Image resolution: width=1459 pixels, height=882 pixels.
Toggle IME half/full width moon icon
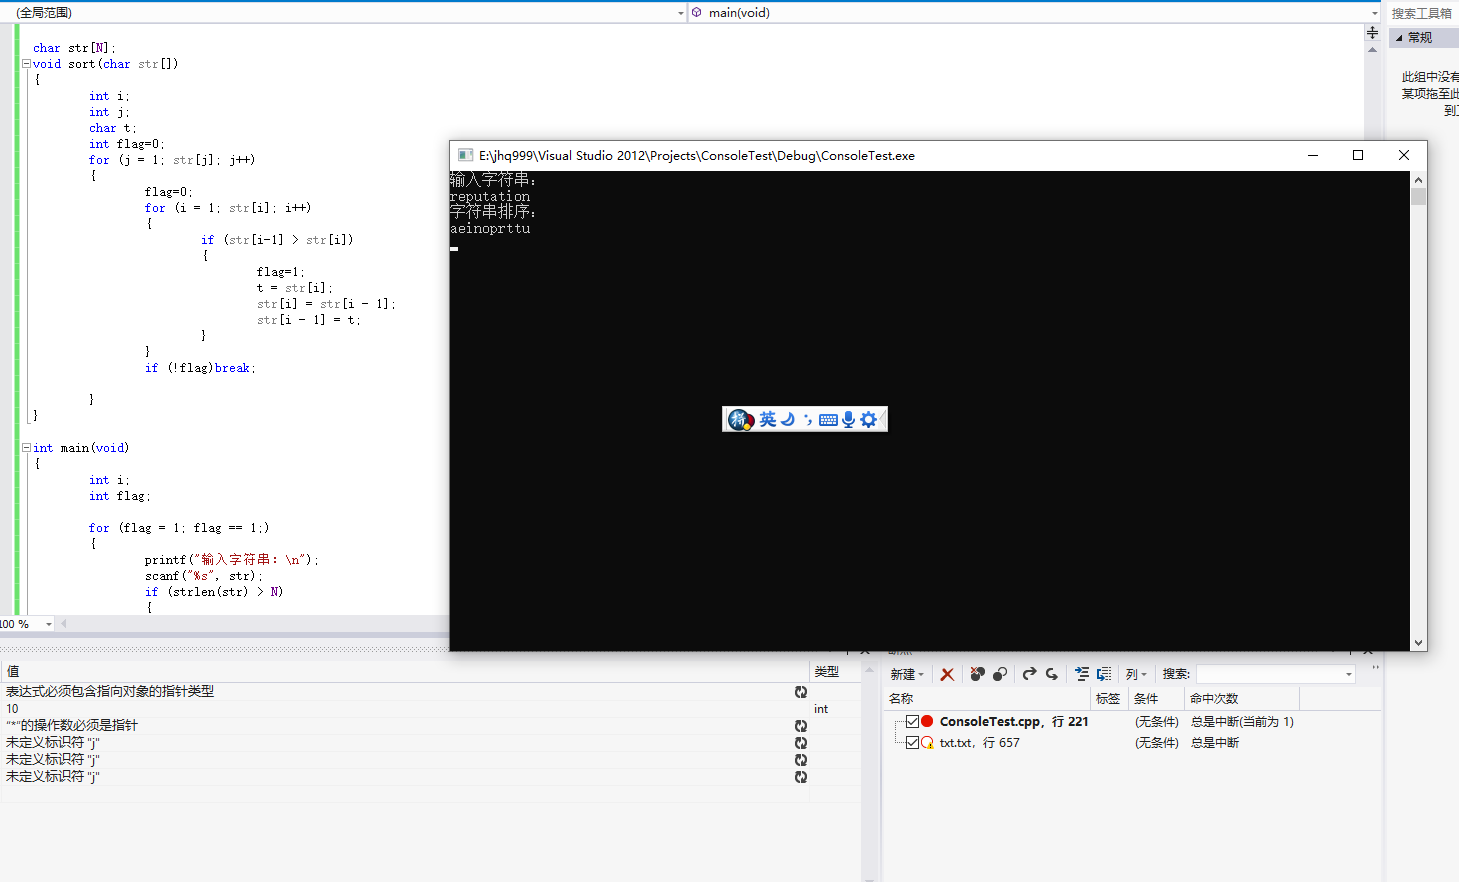[788, 419]
